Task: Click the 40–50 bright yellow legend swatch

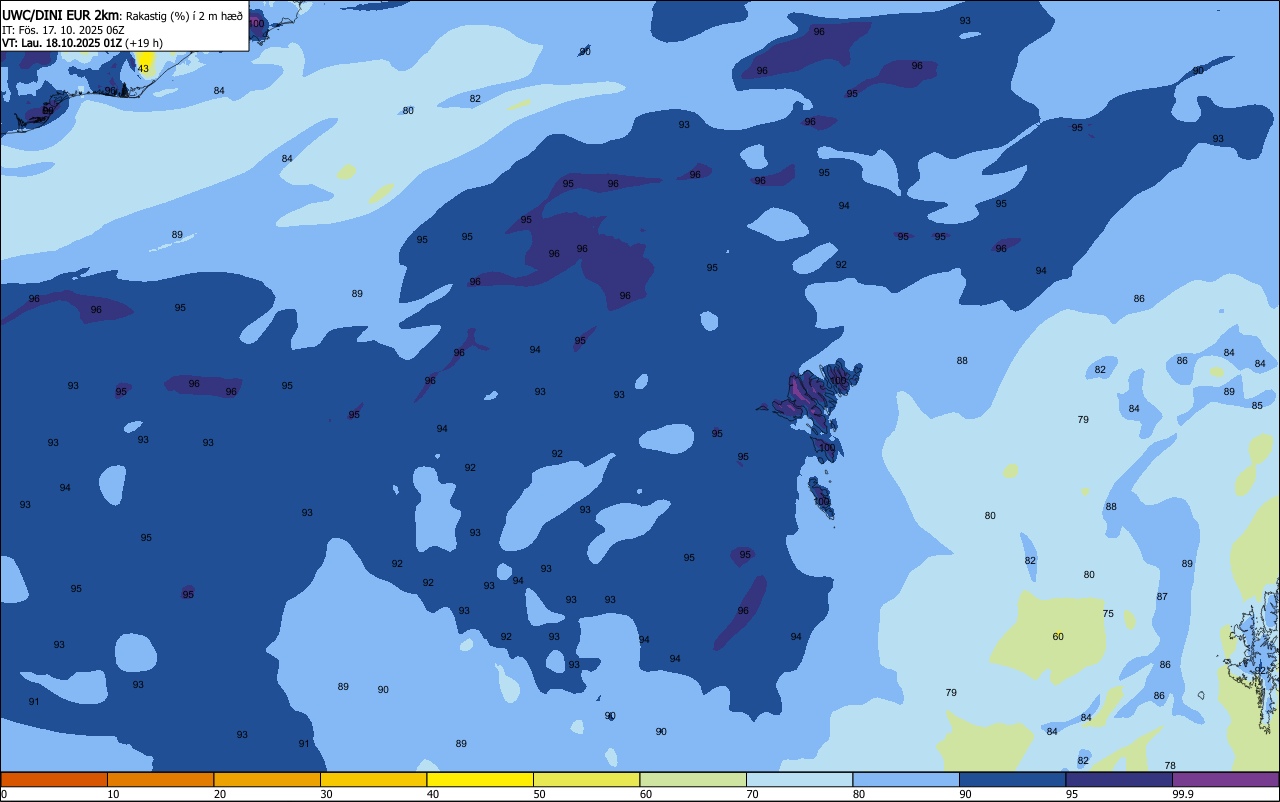Action: (480, 779)
